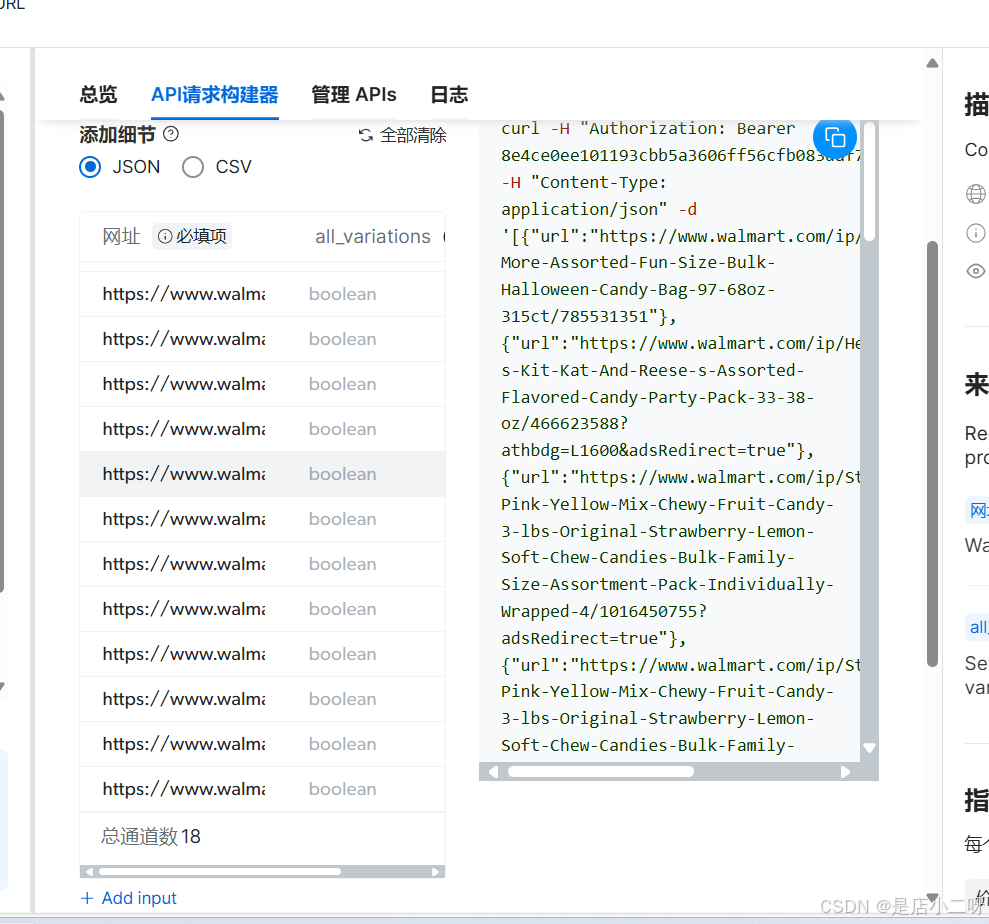Click the help icon beside 添加细节
This screenshot has height=924, width=989.
pos(171,134)
